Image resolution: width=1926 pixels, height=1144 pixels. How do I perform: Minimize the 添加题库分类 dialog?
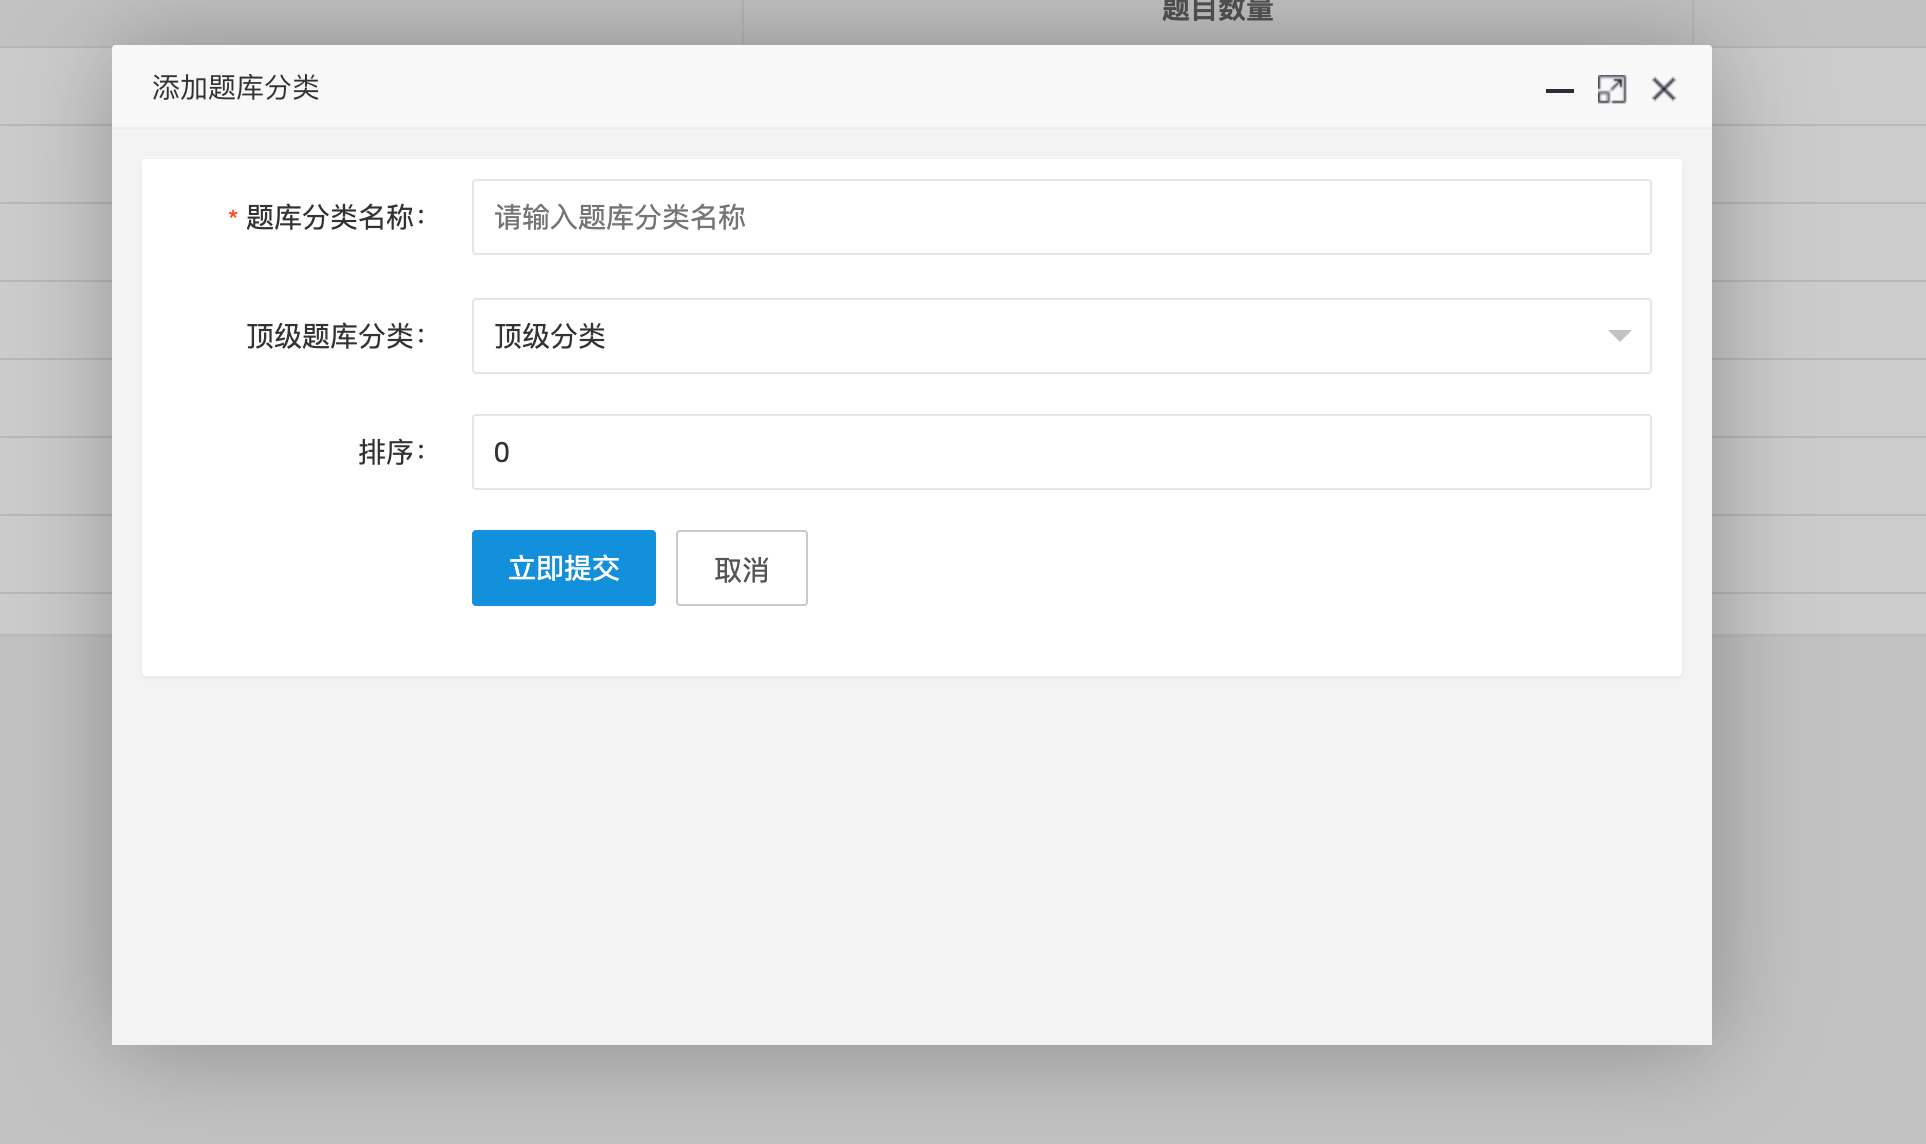pyautogui.click(x=1559, y=90)
